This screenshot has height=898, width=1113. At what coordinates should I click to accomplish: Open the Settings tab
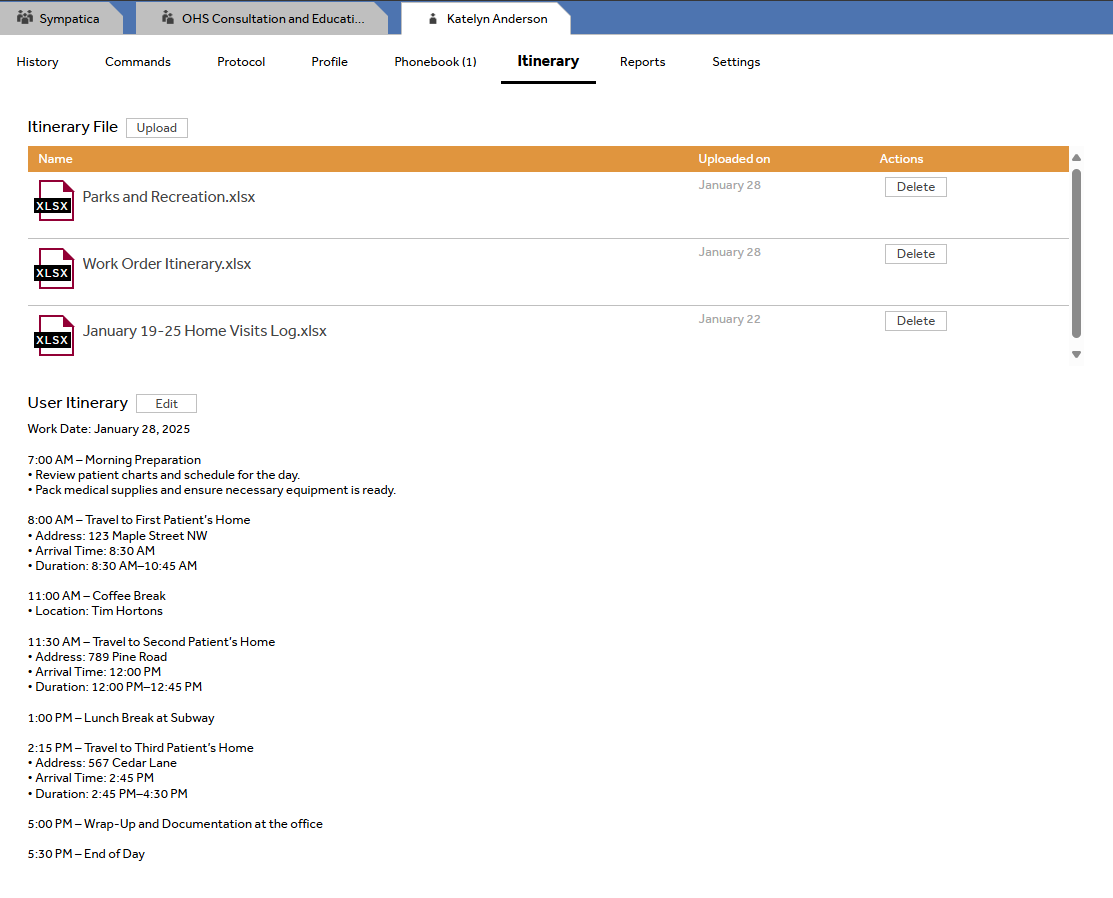pyautogui.click(x=736, y=62)
